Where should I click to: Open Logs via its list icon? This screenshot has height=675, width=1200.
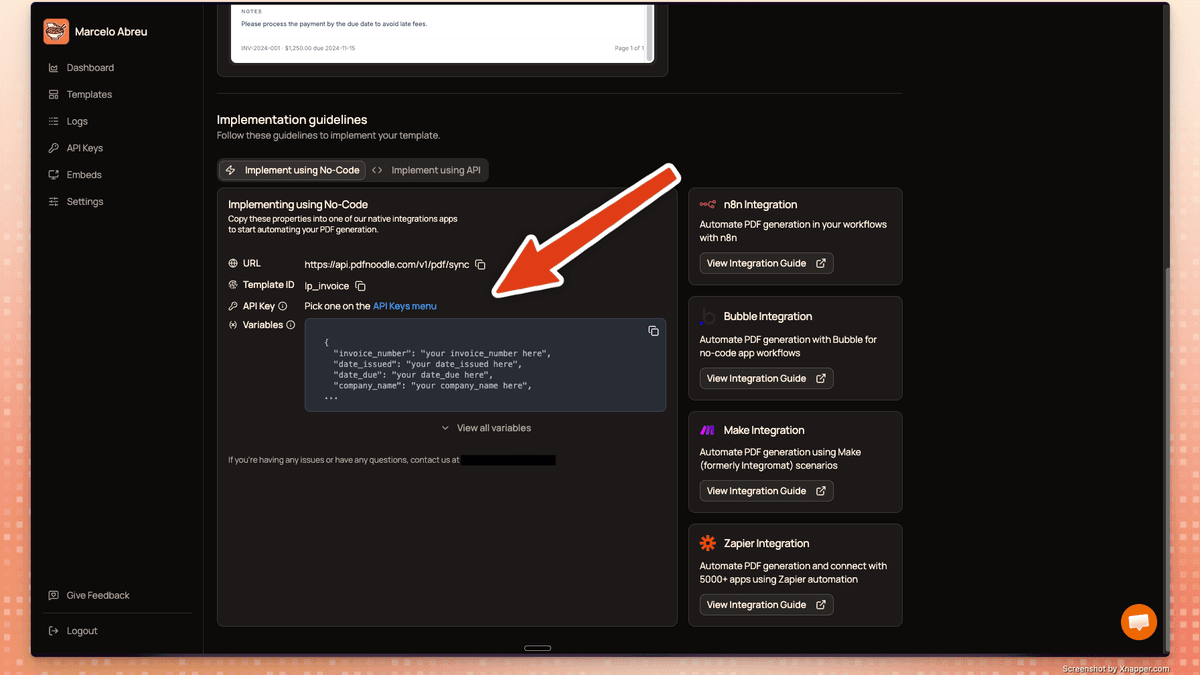point(52,121)
